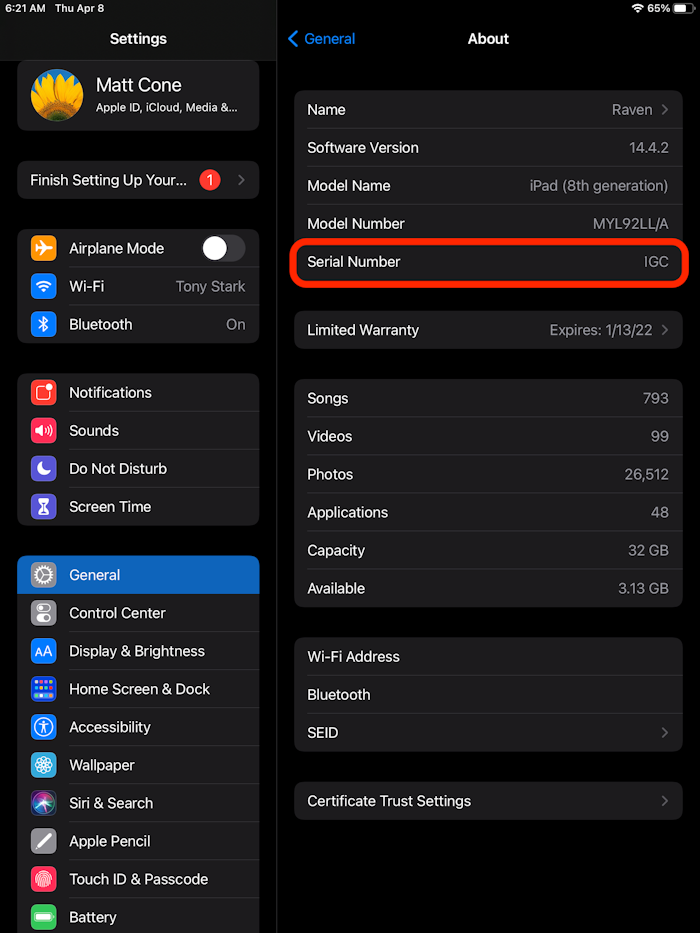Toggle the Airplane Mode switch
The height and width of the screenshot is (933, 700).
(x=223, y=248)
